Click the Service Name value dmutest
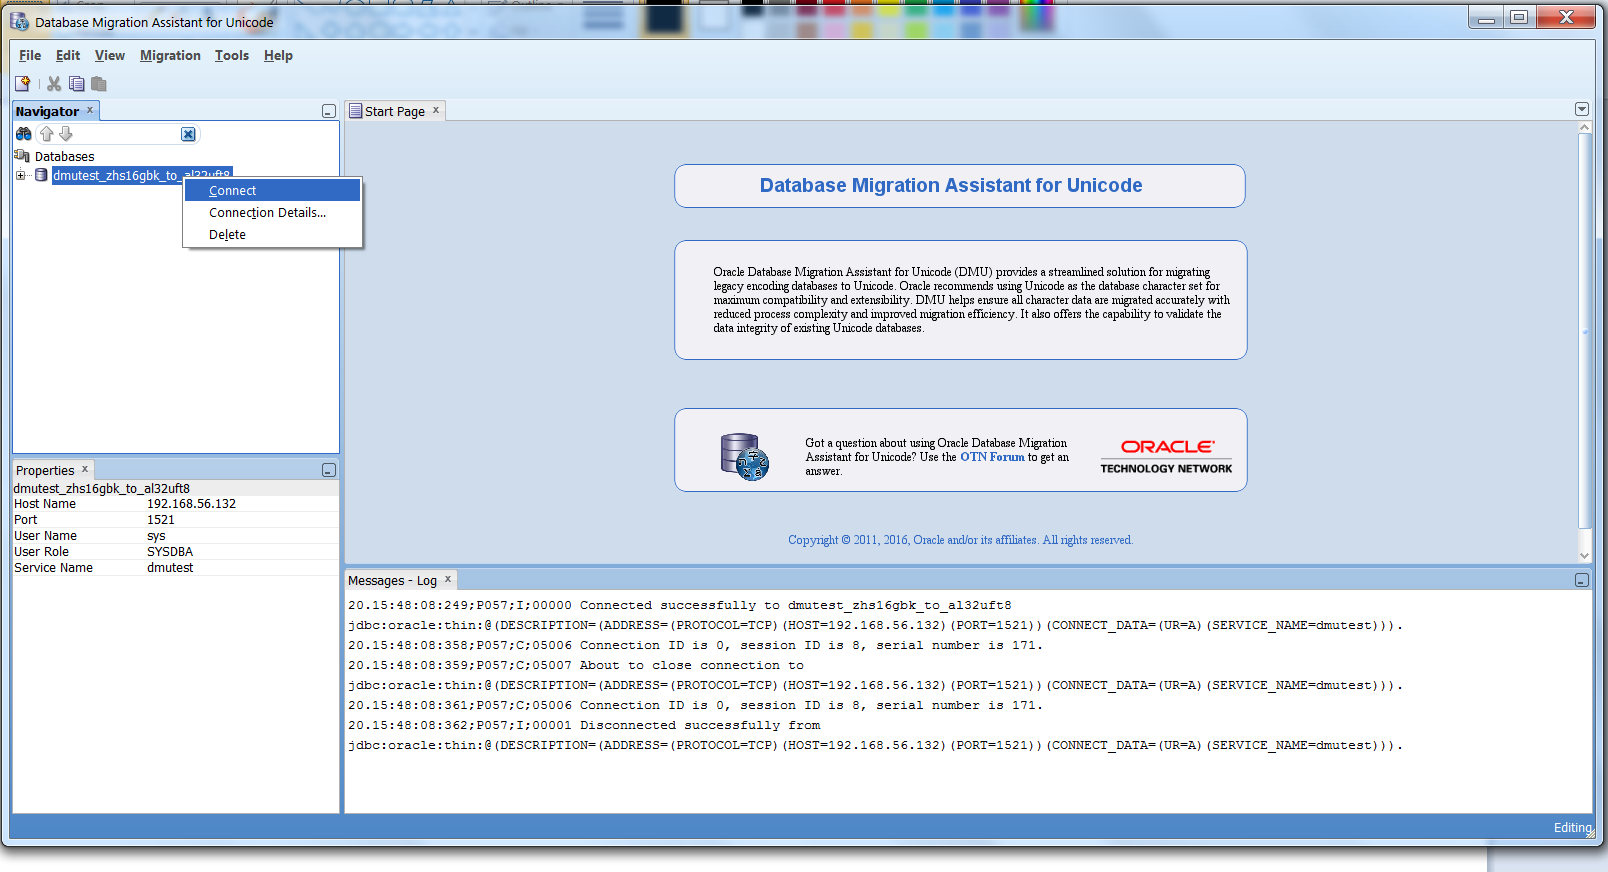This screenshot has width=1608, height=872. tap(170, 568)
